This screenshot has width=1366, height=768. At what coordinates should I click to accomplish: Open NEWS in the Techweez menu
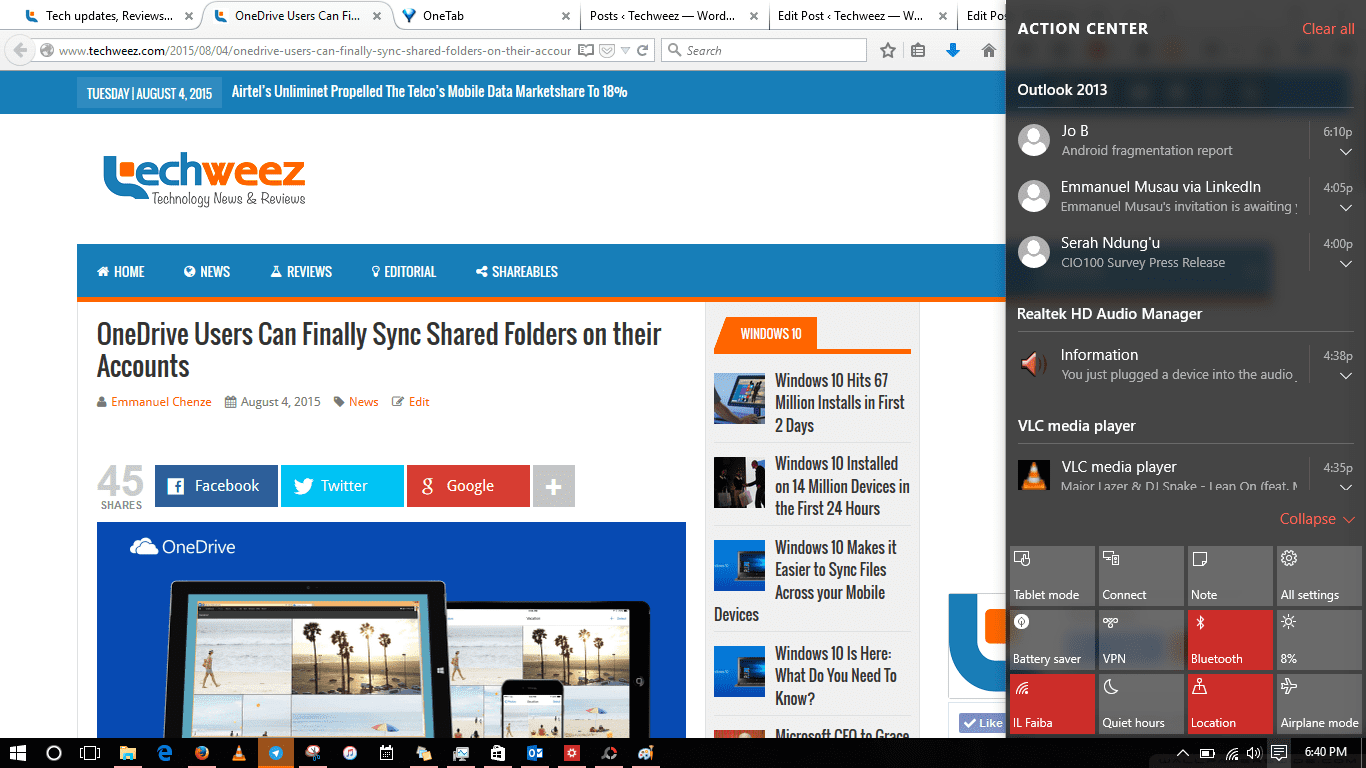[207, 271]
